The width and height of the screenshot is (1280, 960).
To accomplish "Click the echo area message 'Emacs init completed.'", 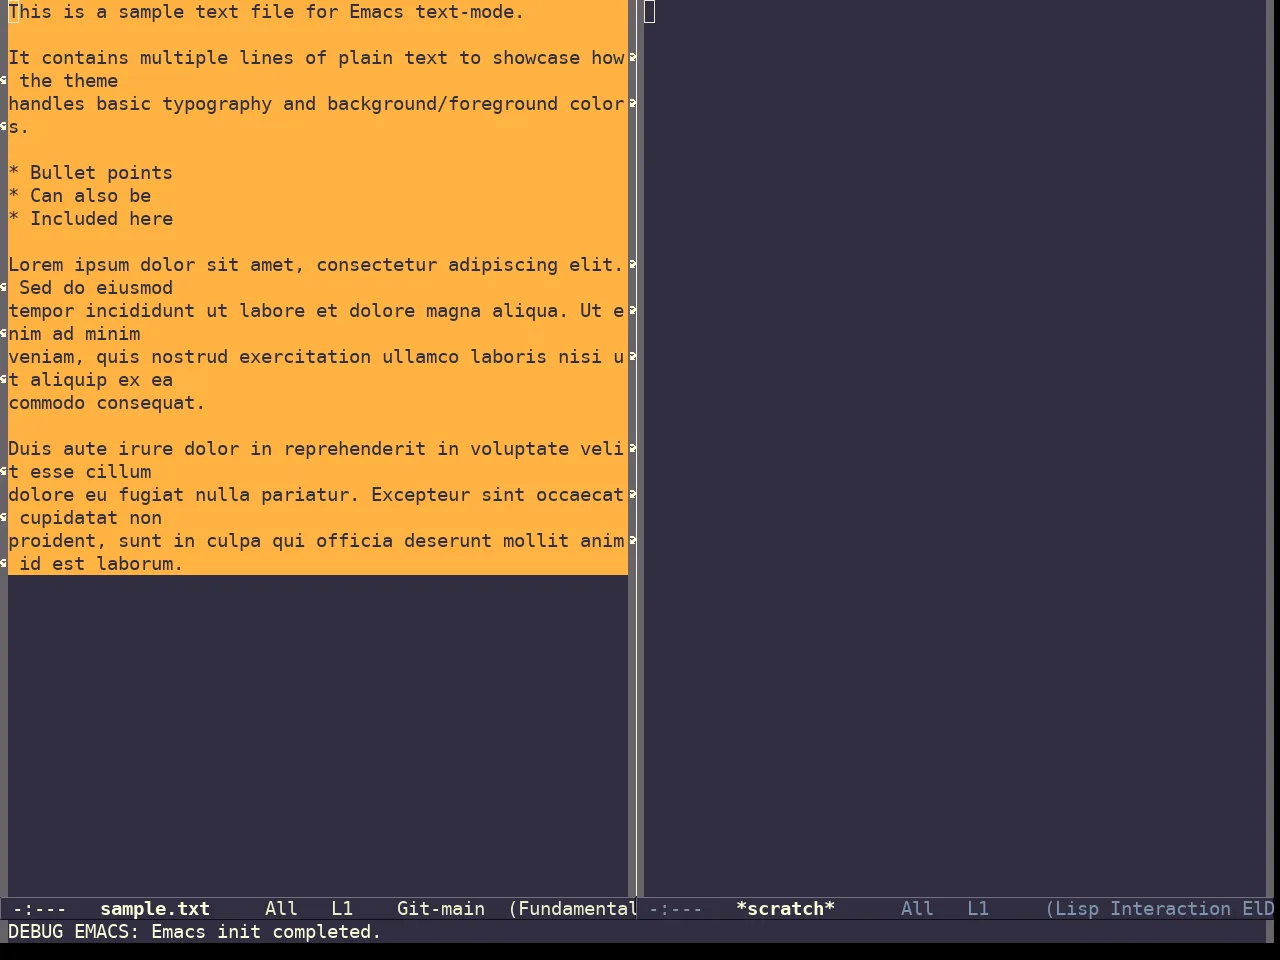I will click(x=266, y=932).
